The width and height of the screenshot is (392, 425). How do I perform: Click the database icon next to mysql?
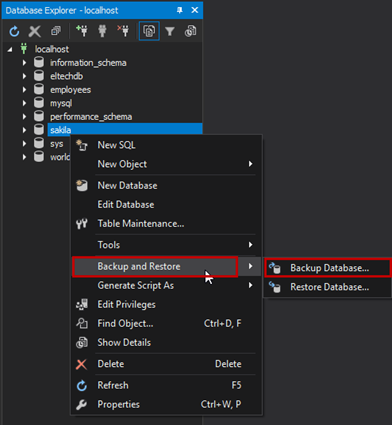point(39,103)
